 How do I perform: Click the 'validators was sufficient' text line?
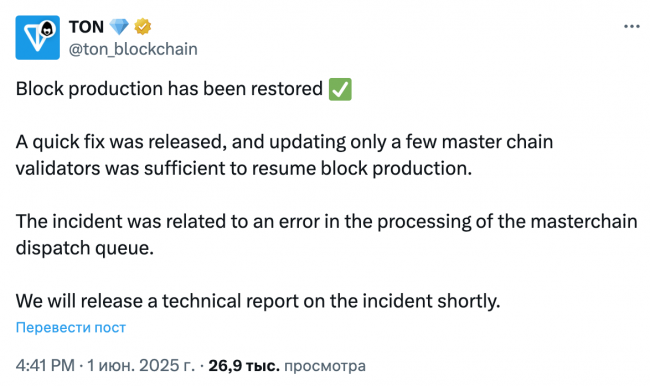pos(244,168)
